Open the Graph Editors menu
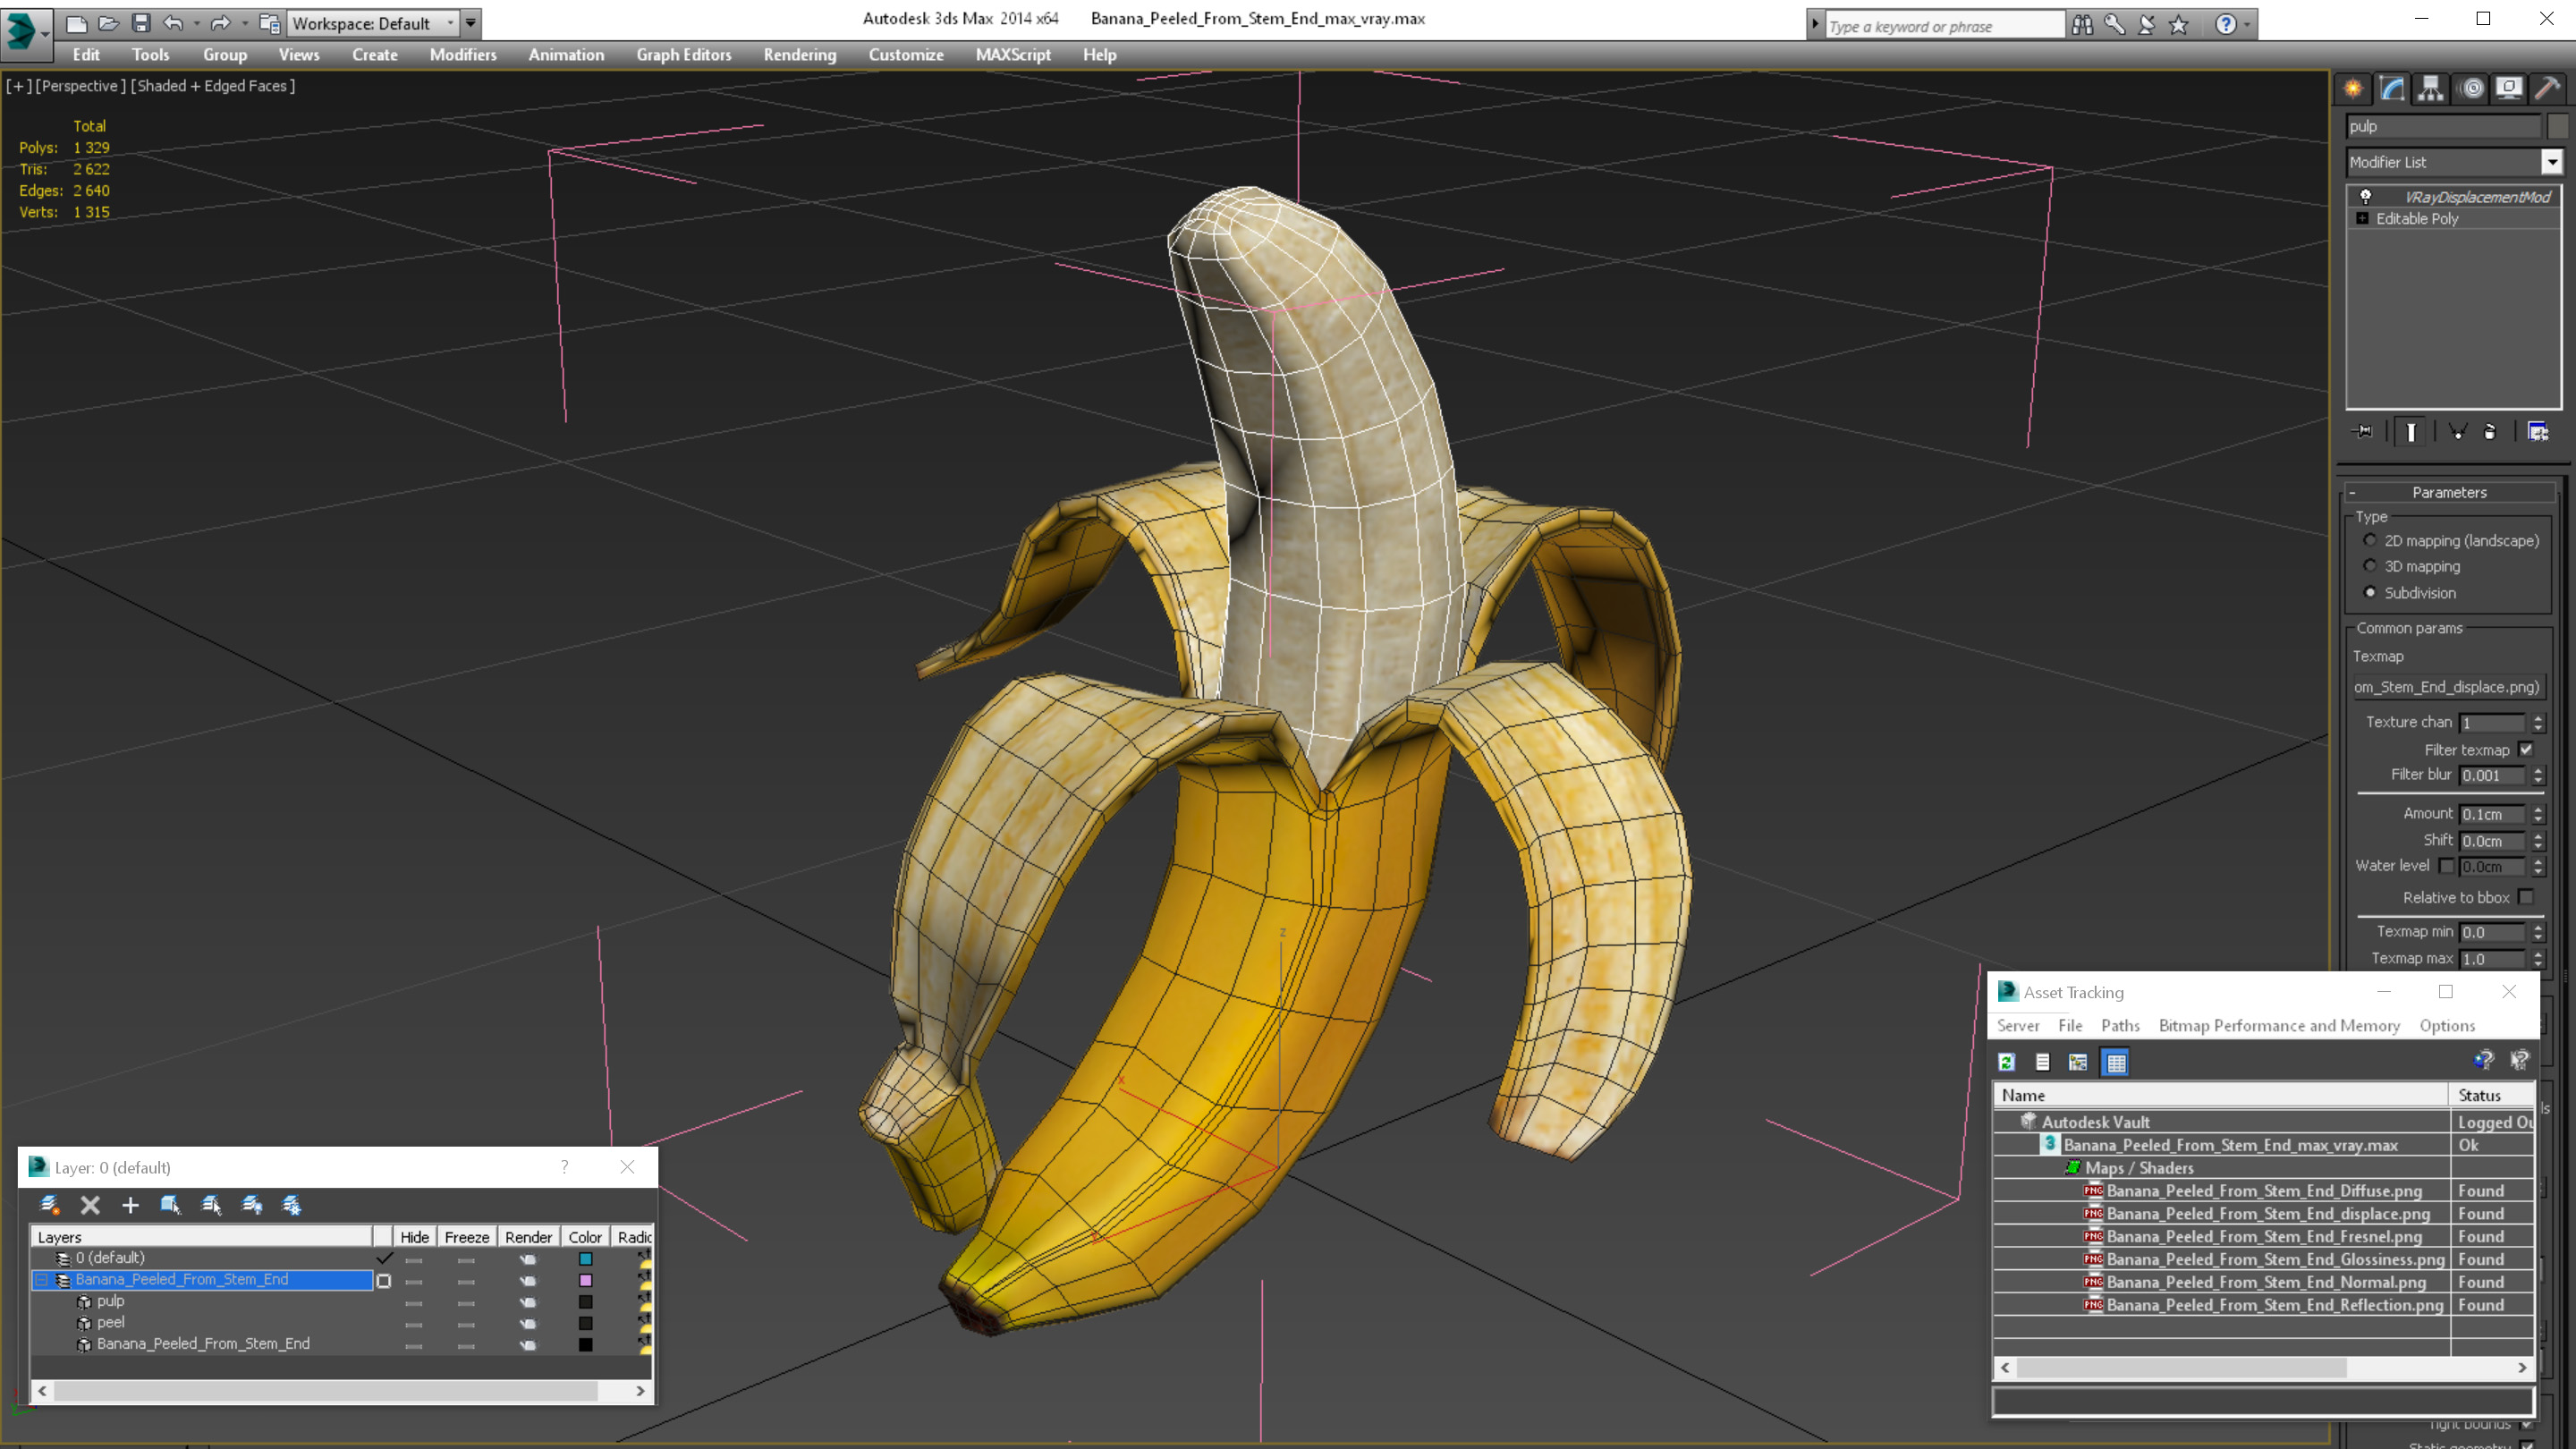2576x1449 pixels. tap(684, 55)
